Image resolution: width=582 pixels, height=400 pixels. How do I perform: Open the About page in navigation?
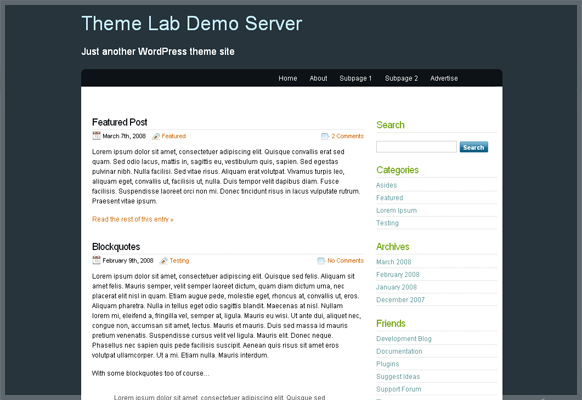pos(318,78)
